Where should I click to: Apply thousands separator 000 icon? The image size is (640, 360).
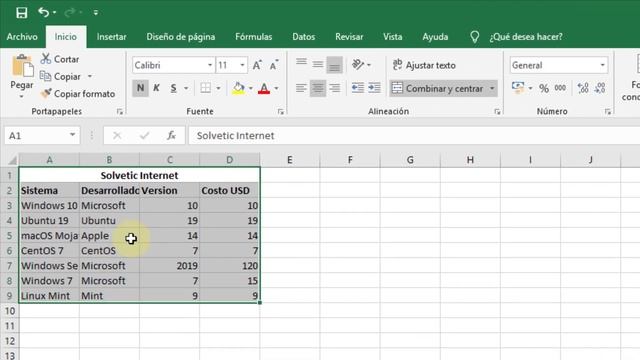tap(560, 88)
